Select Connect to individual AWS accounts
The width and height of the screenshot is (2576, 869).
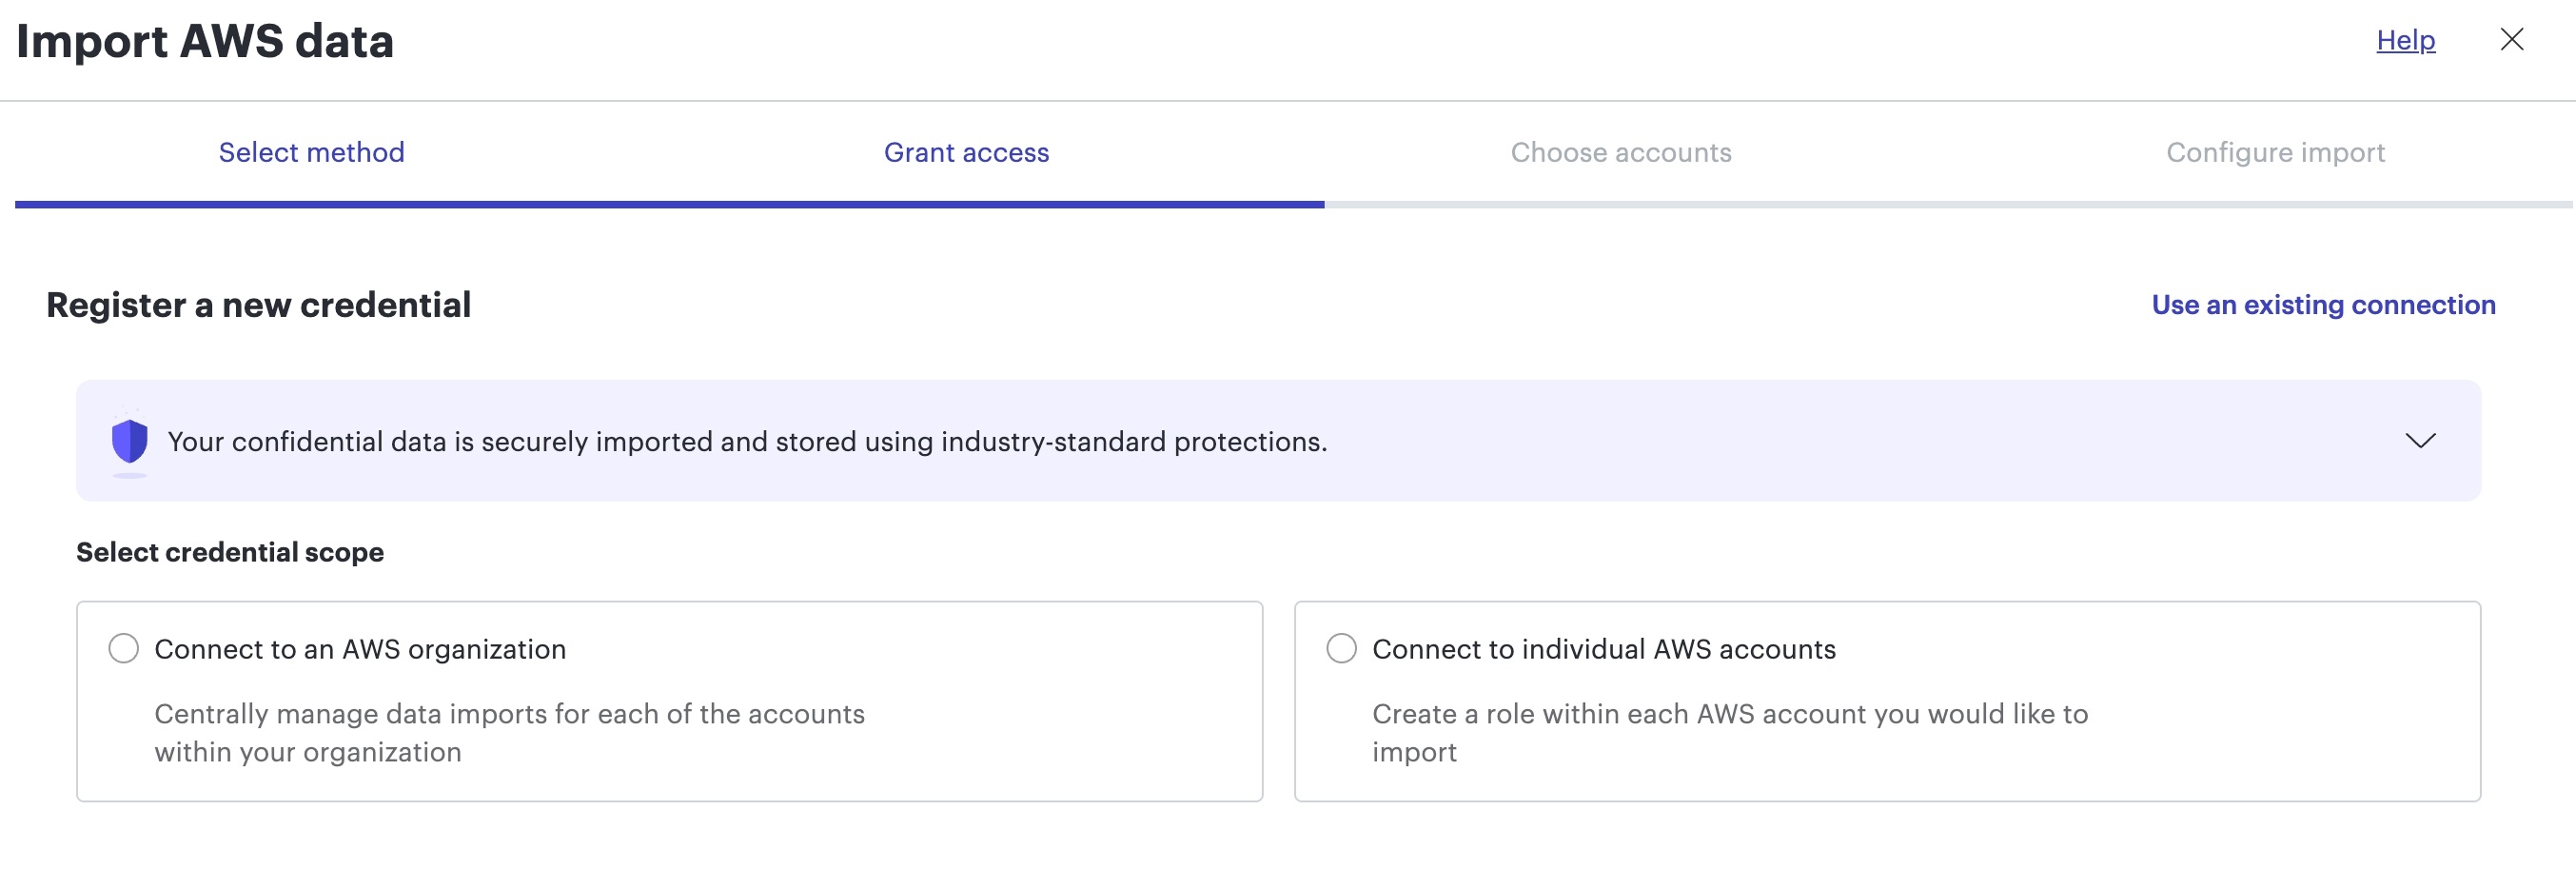tap(1341, 648)
